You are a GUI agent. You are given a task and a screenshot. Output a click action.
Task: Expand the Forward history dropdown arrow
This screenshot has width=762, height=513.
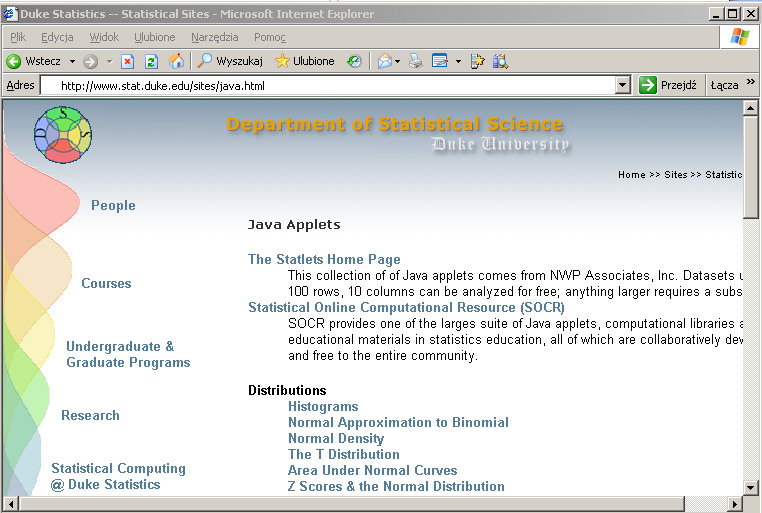pyautogui.click(x=109, y=62)
